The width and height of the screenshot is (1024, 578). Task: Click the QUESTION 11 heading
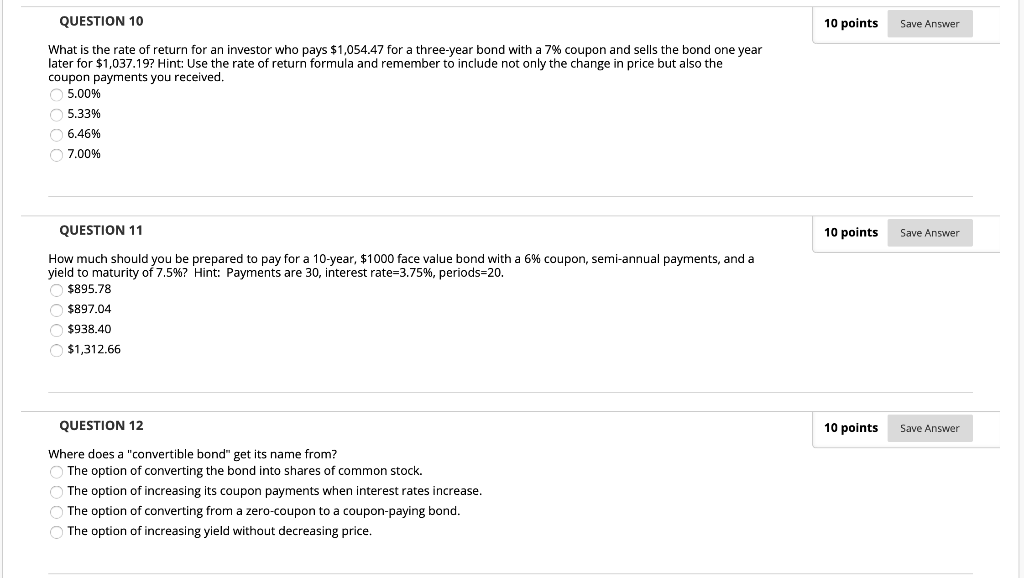click(101, 230)
